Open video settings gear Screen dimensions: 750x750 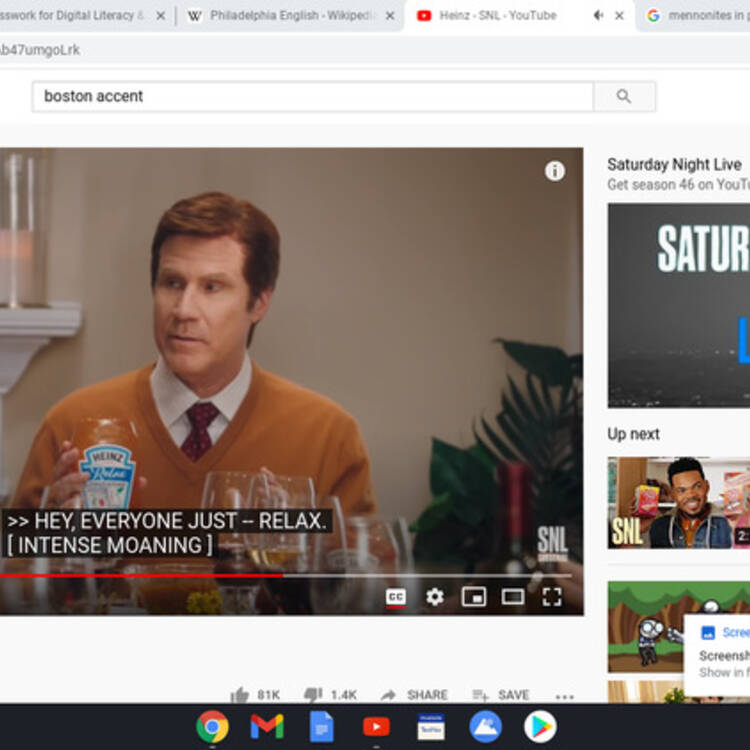[435, 596]
